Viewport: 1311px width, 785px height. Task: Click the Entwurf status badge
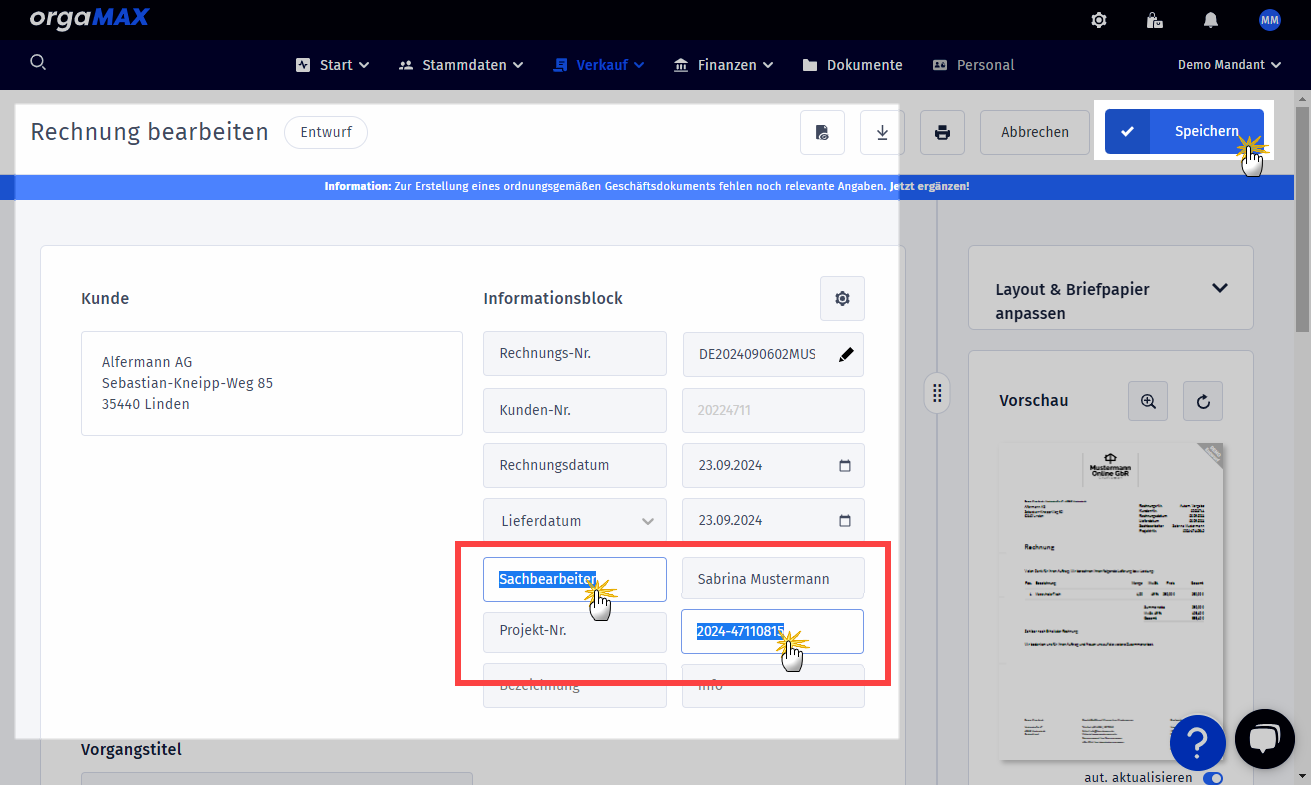coord(326,132)
